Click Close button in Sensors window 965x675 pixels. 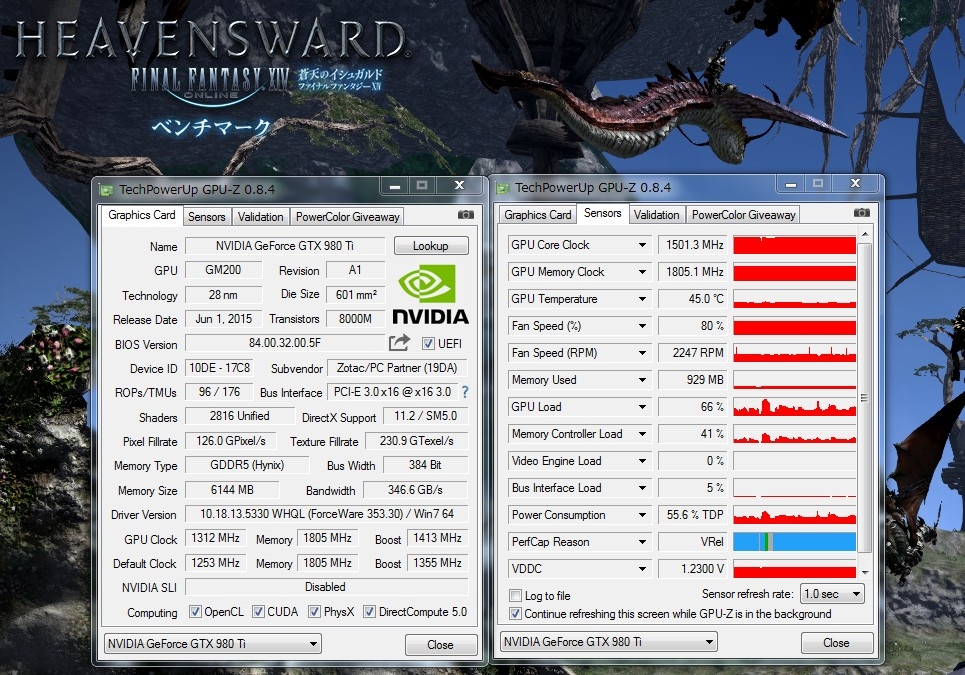tap(836, 642)
